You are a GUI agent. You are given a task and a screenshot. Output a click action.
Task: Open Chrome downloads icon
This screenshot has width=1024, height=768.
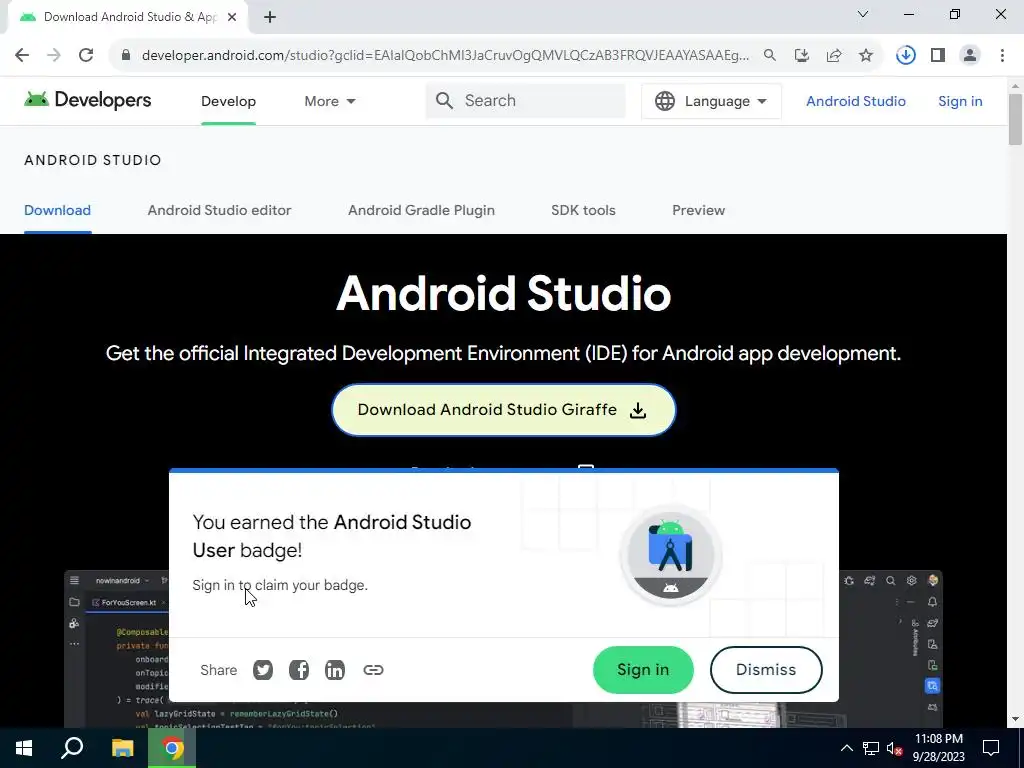905,55
